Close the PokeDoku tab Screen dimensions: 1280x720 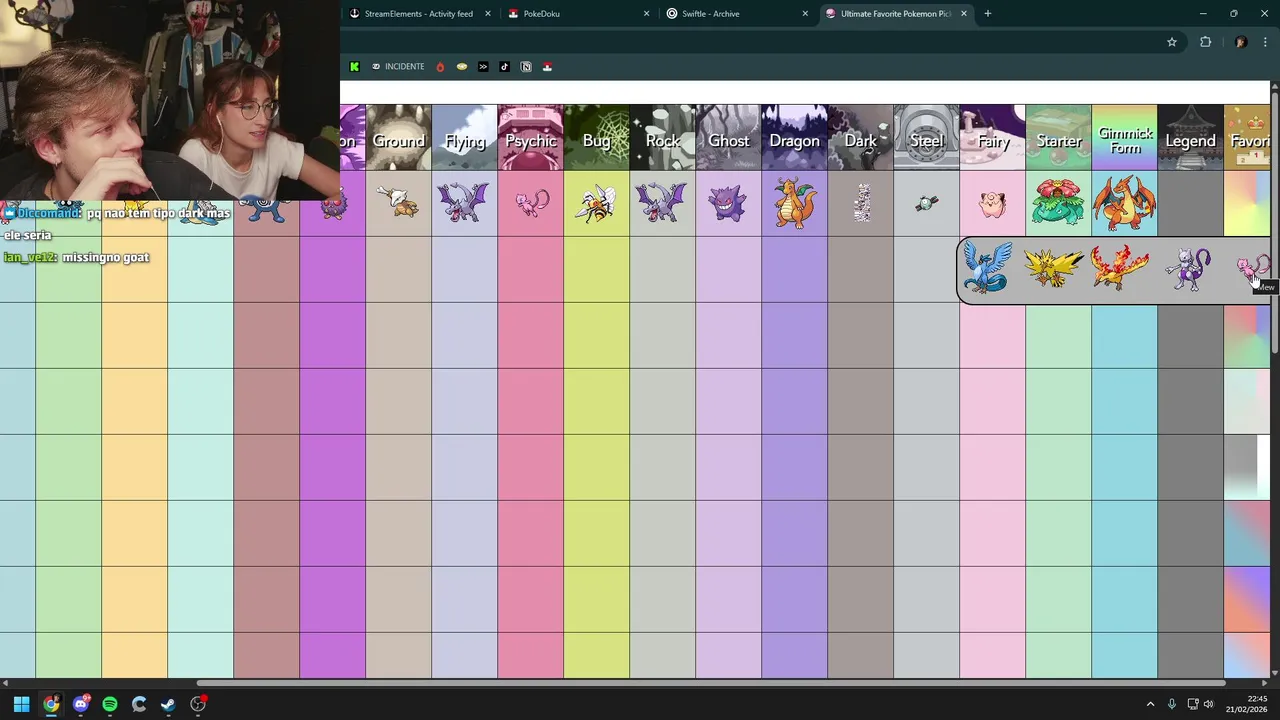[x=646, y=14]
